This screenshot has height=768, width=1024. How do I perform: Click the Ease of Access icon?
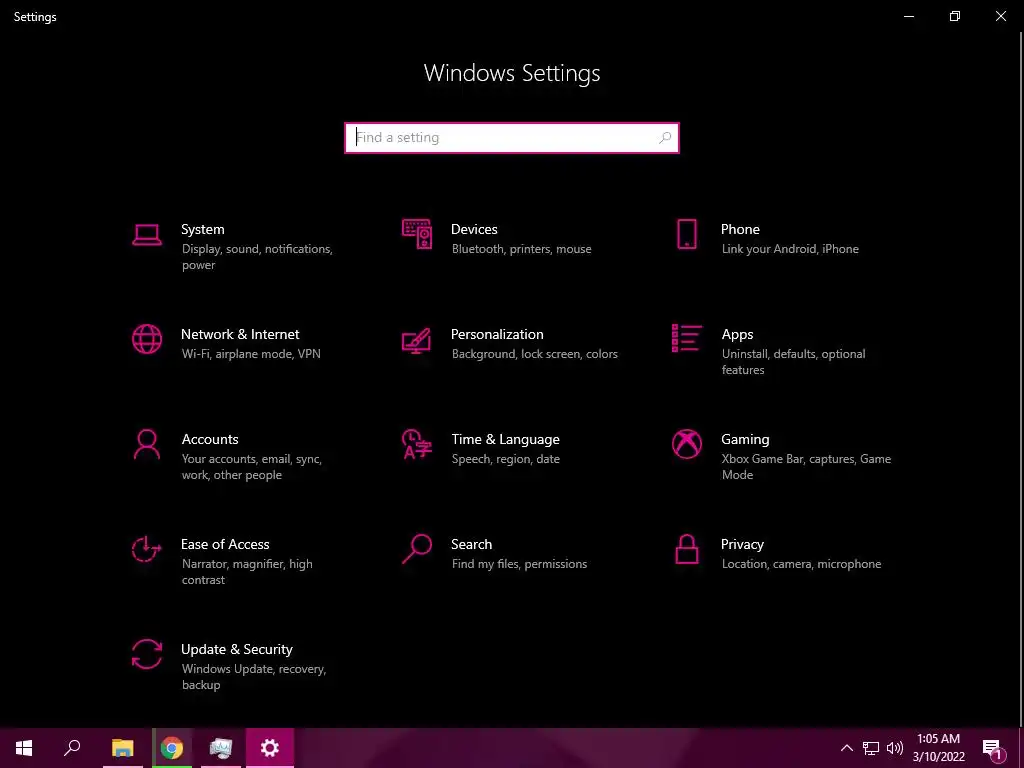[146, 549]
